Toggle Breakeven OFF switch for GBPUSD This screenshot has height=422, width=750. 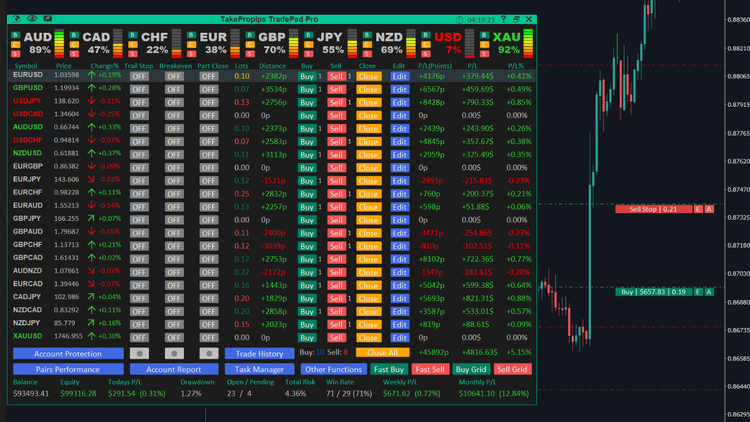(x=174, y=89)
